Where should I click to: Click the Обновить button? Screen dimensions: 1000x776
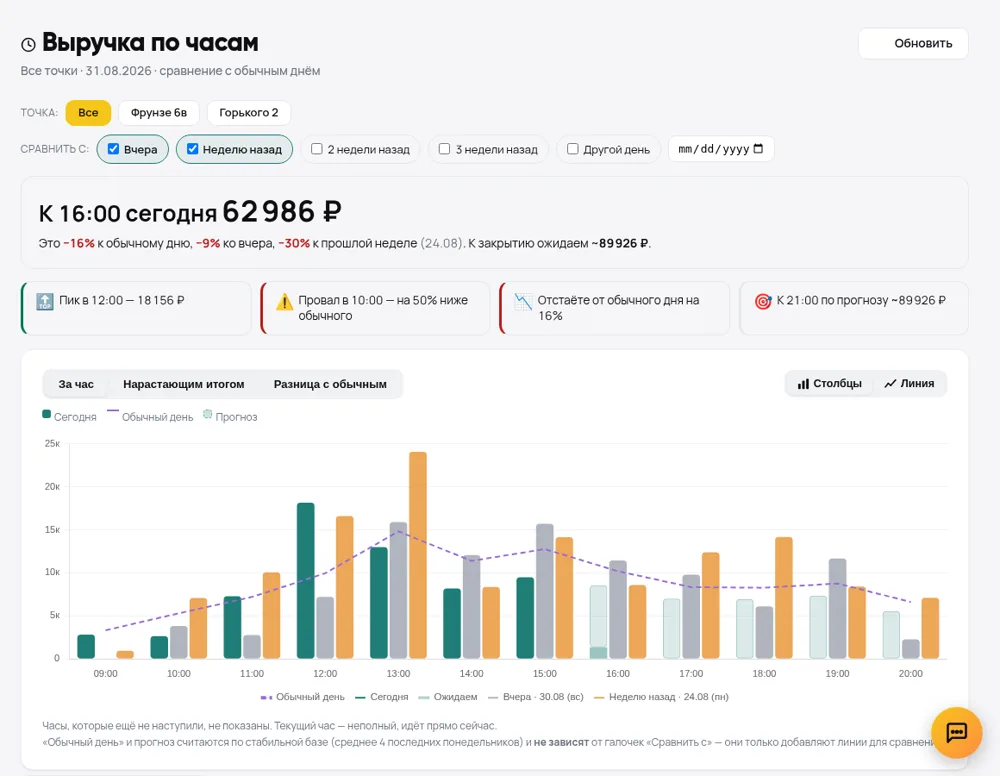click(913, 43)
